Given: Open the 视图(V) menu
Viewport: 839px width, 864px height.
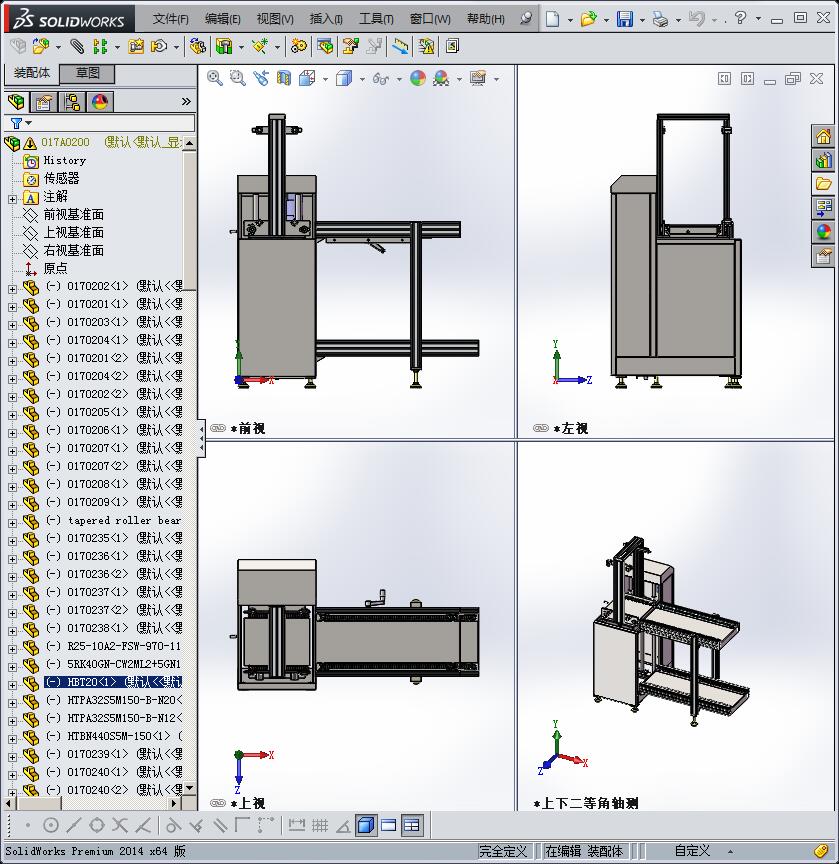Looking at the screenshot, I should (275, 19).
